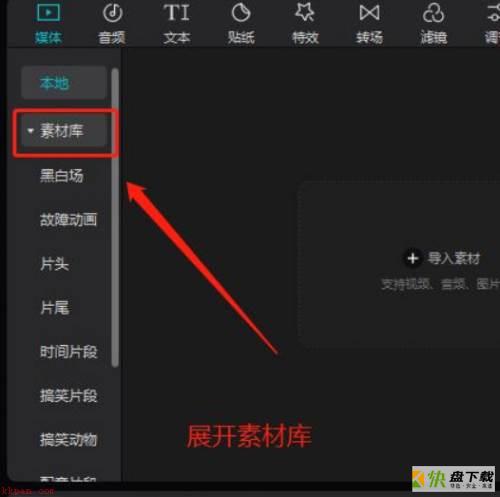Open the 贴纸 sticker icon

(241, 13)
